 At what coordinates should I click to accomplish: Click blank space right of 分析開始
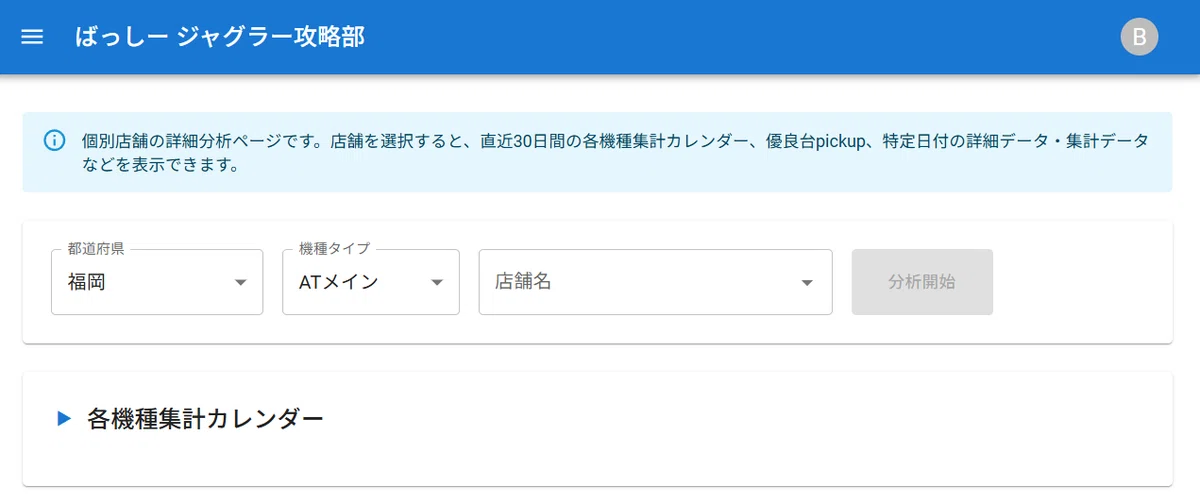pyautogui.click(x=1080, y=282)
